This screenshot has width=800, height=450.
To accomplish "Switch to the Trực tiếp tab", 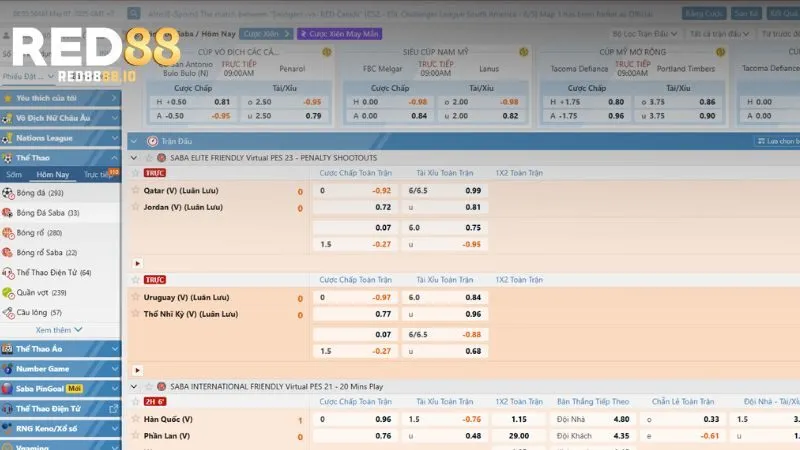I will (97, 174).
